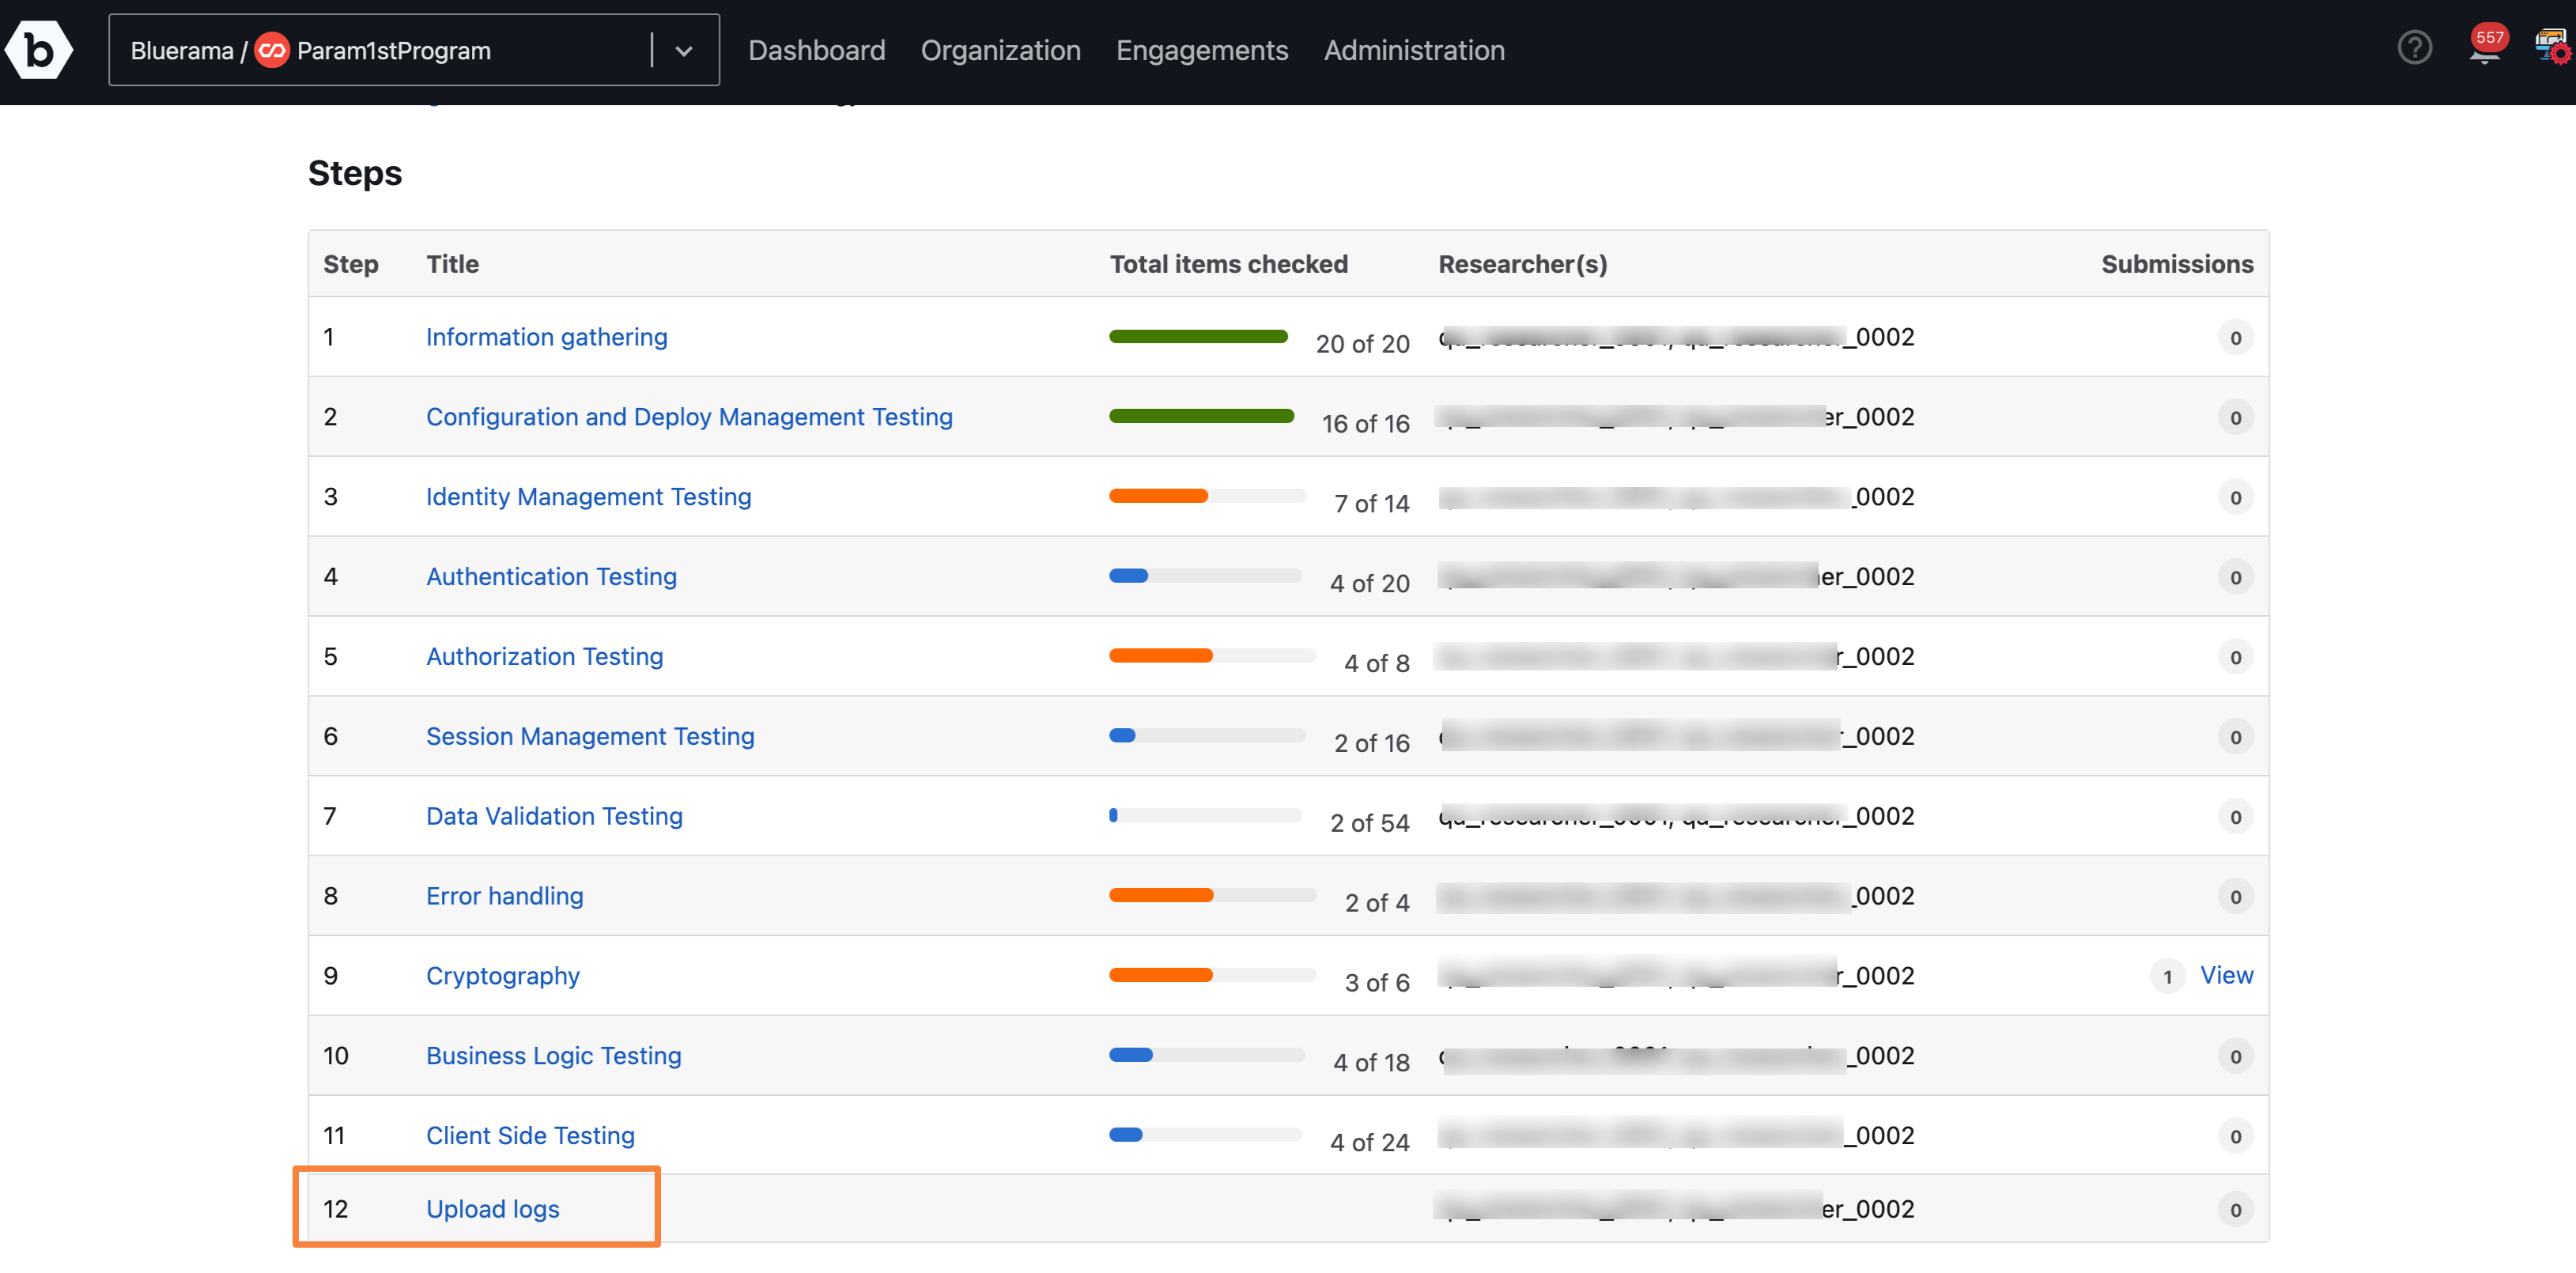
Task: Select the Dashboard menu item
Action: click(815, 49)
